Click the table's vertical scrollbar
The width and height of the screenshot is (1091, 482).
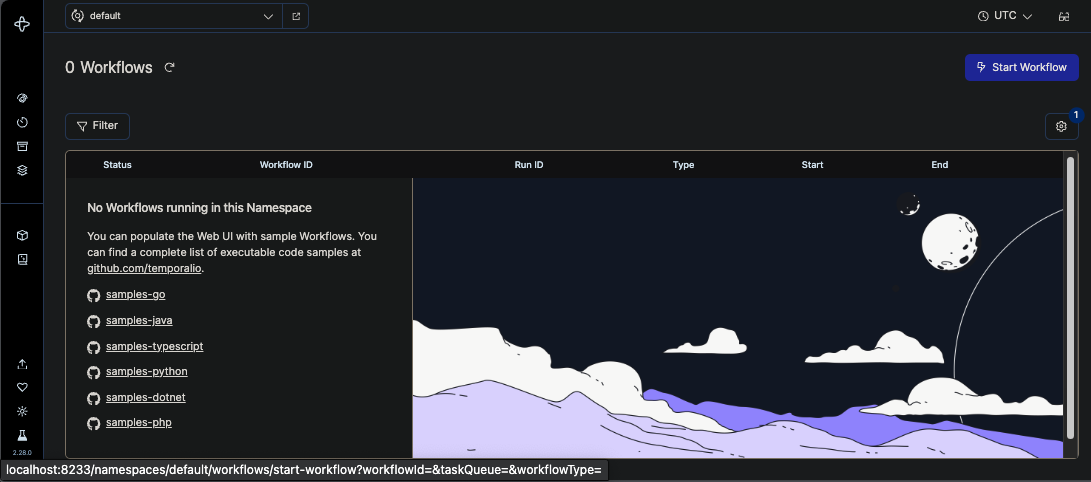(1070, 298)
